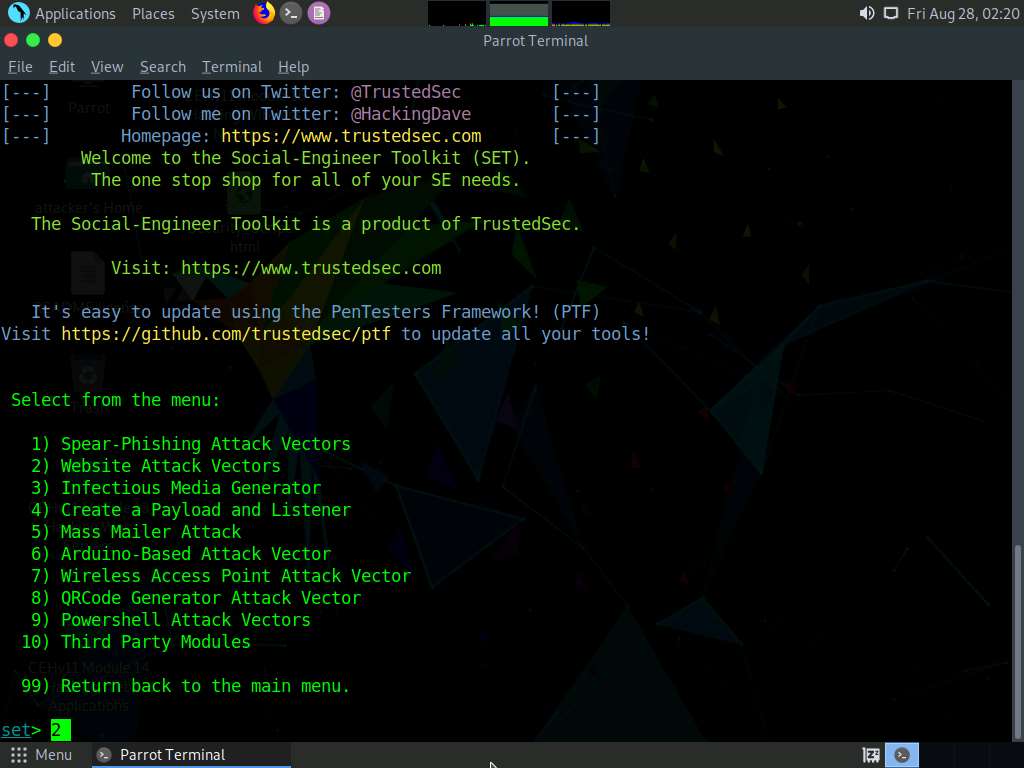Open the System menu
Image resolution: width=1024 pixels, height=768 pixels.
pyautogui.click(x=214, y=13)
